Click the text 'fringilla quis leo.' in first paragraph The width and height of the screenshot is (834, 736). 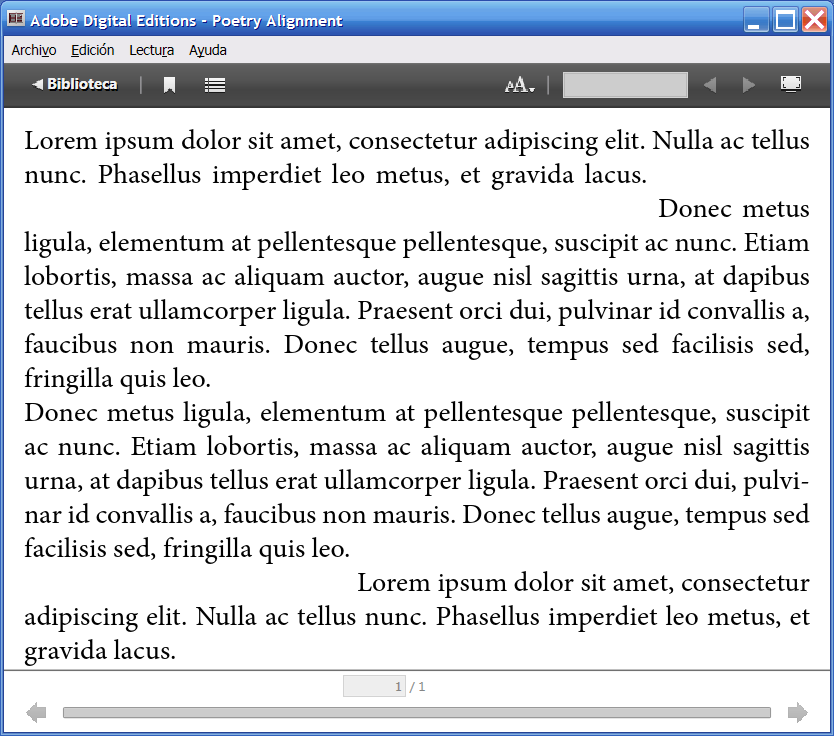[x=118, y=379]
